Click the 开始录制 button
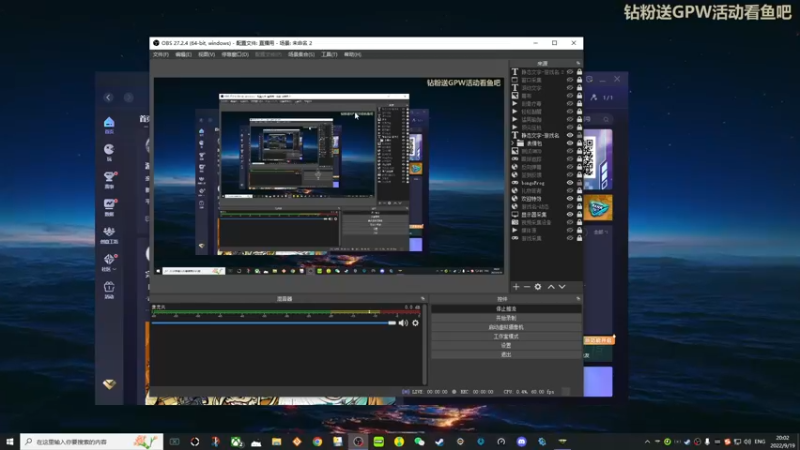The height and width of the screenshot is (450, 800). (506, 318)
